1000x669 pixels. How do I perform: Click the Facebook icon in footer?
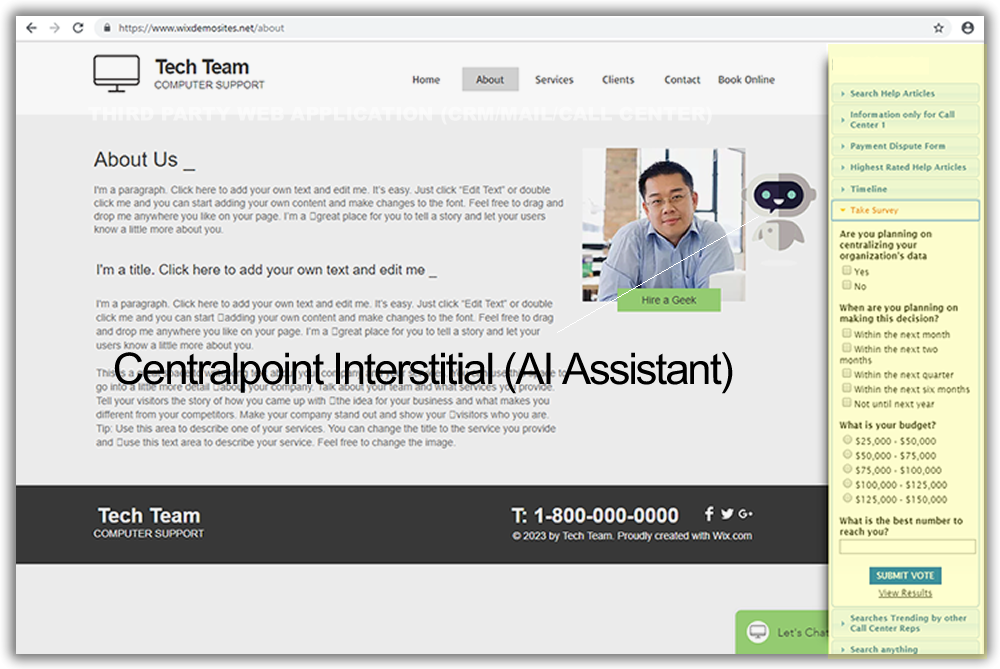[709, 514]
